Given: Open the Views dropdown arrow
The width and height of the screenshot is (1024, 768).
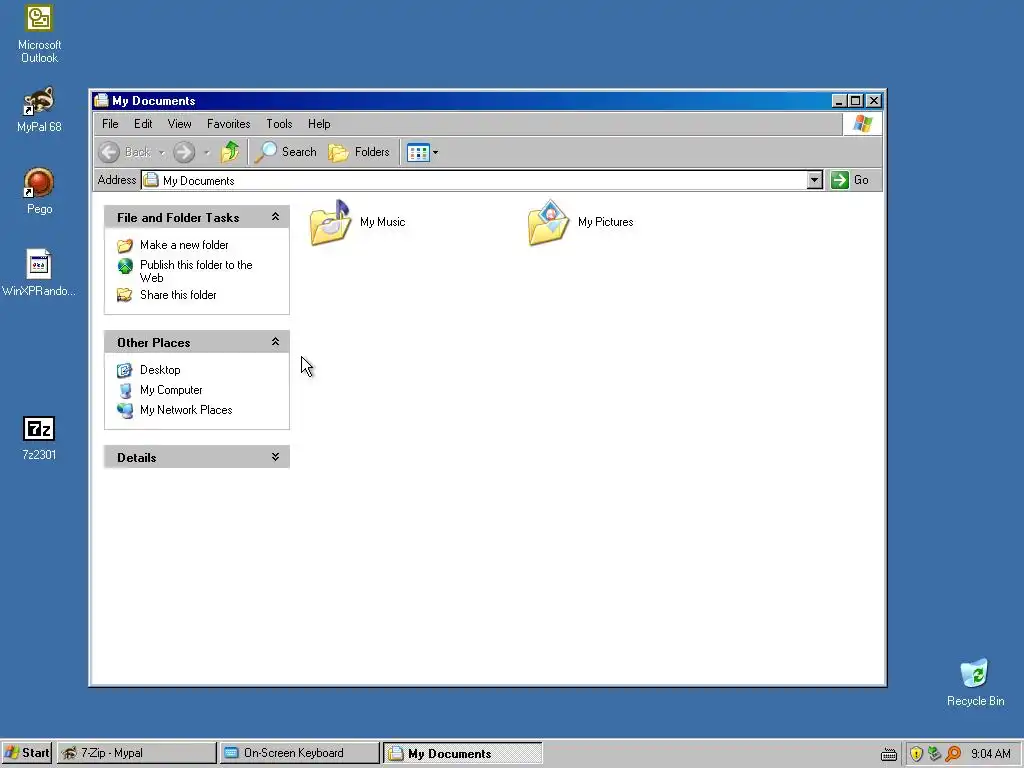Looking at the screenshot, I should pyautogui.click(x=436, y=153).
